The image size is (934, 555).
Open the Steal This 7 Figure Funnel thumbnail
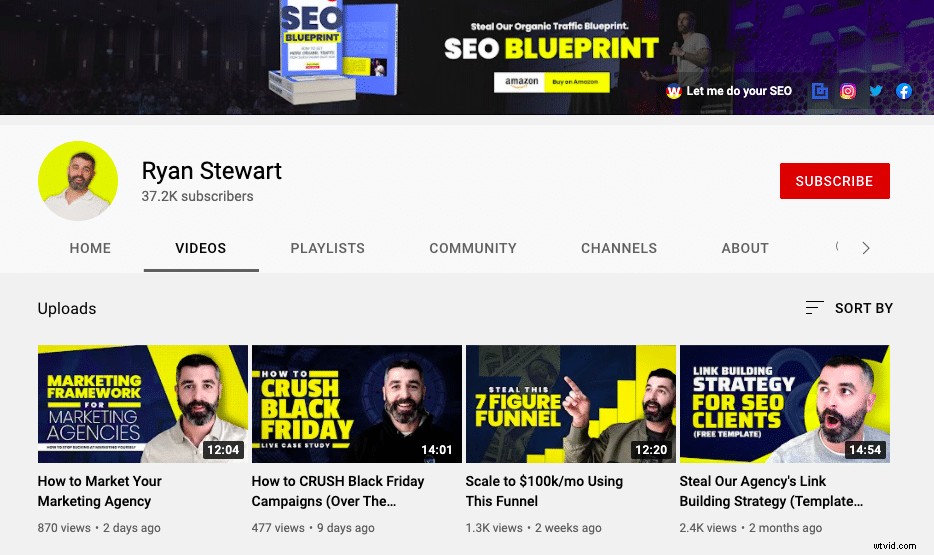(x=571, y=404)
